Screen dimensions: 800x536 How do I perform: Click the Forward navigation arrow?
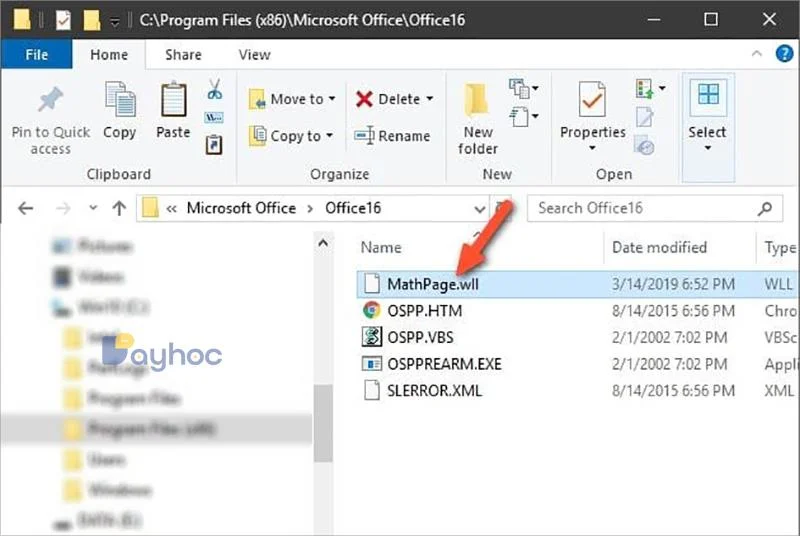(x=63, y=208)
